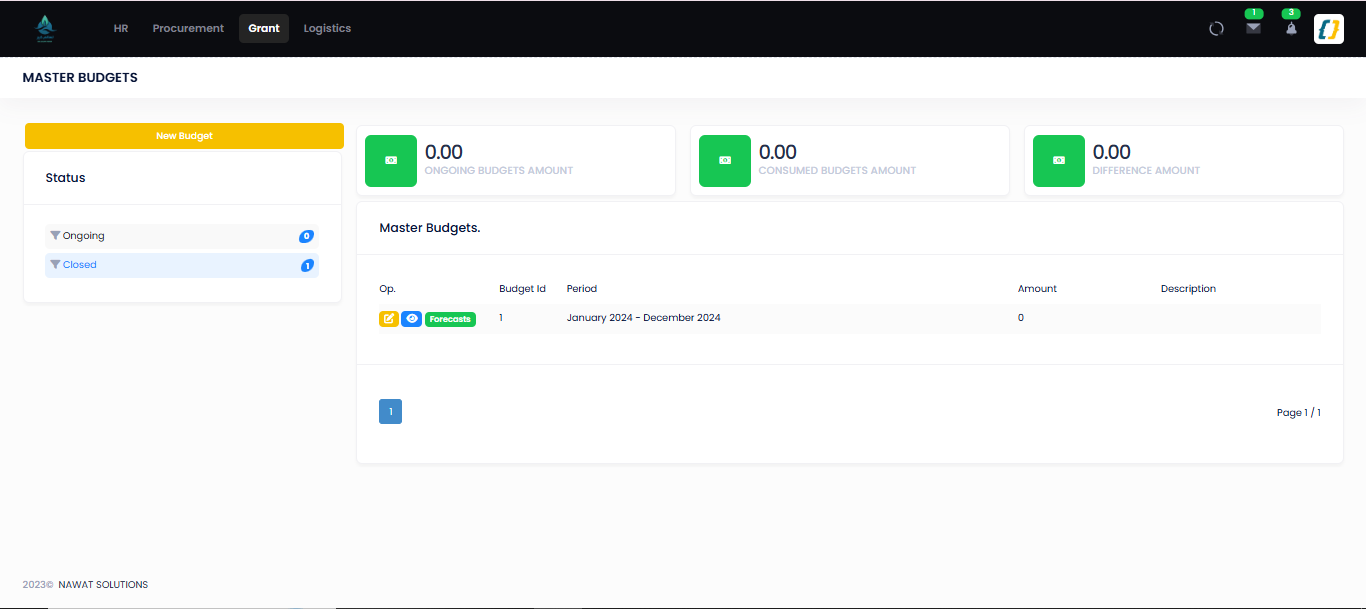
Task: Click the Ongoing Budgets Amount money icon
Action: click(x=391, y=161)
